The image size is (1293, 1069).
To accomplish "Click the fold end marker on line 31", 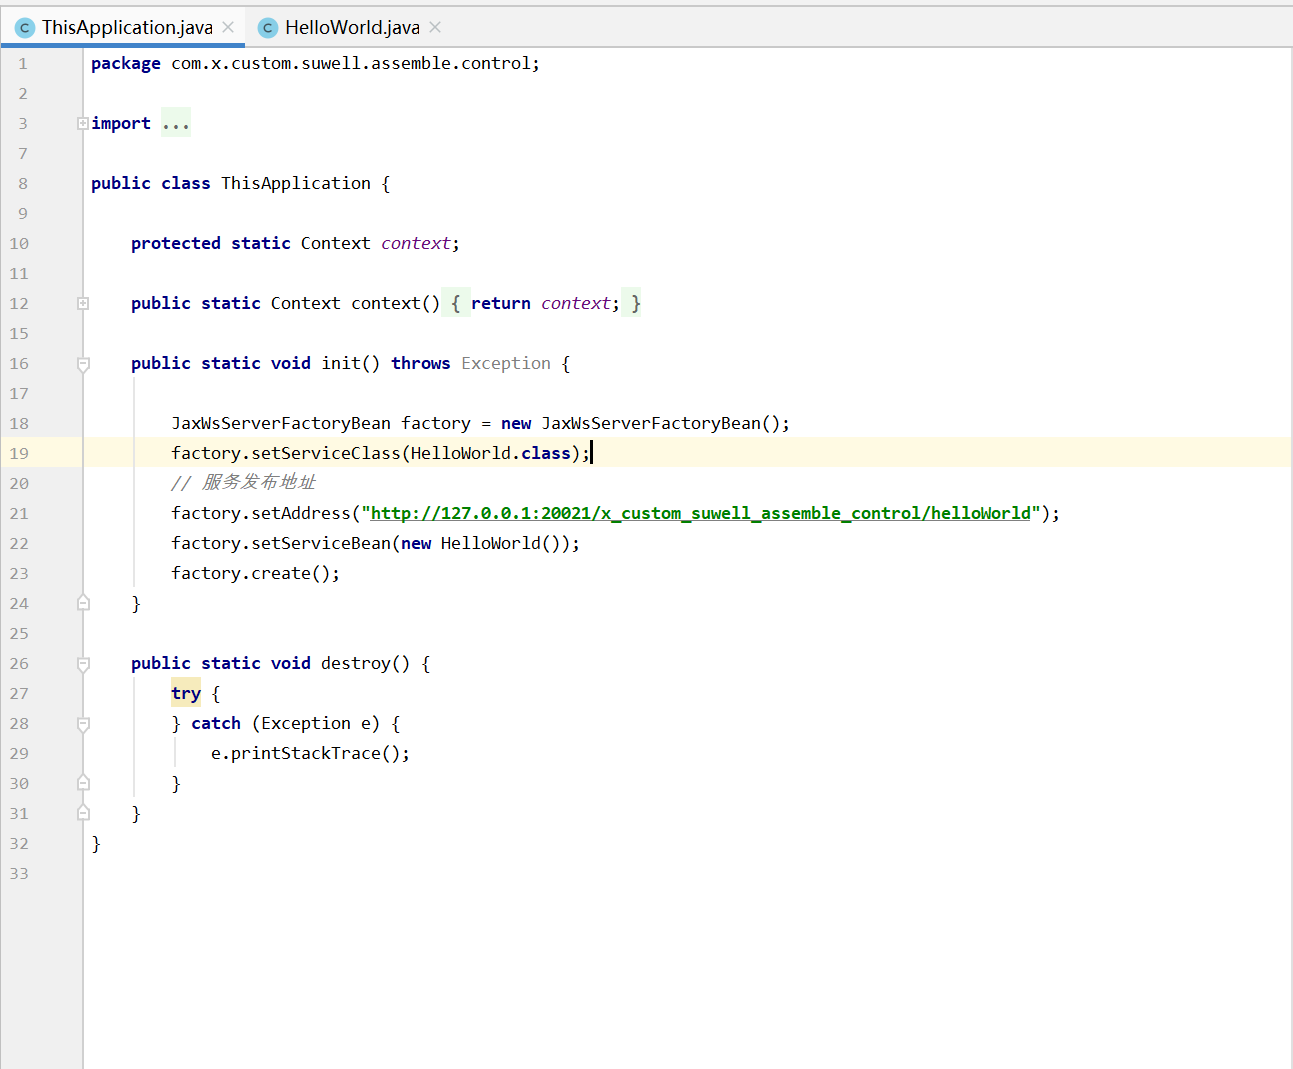I will [x=83, y=813].
